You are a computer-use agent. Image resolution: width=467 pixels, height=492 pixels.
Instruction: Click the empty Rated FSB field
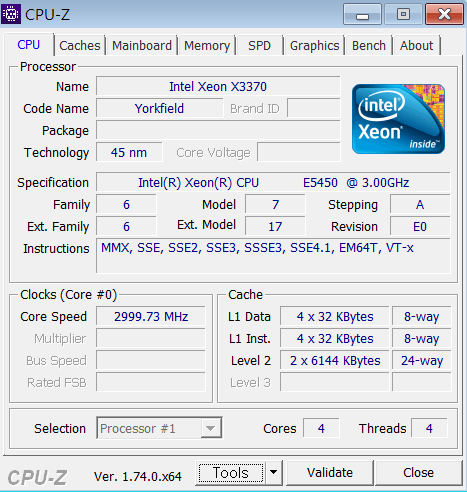[151, 383]
